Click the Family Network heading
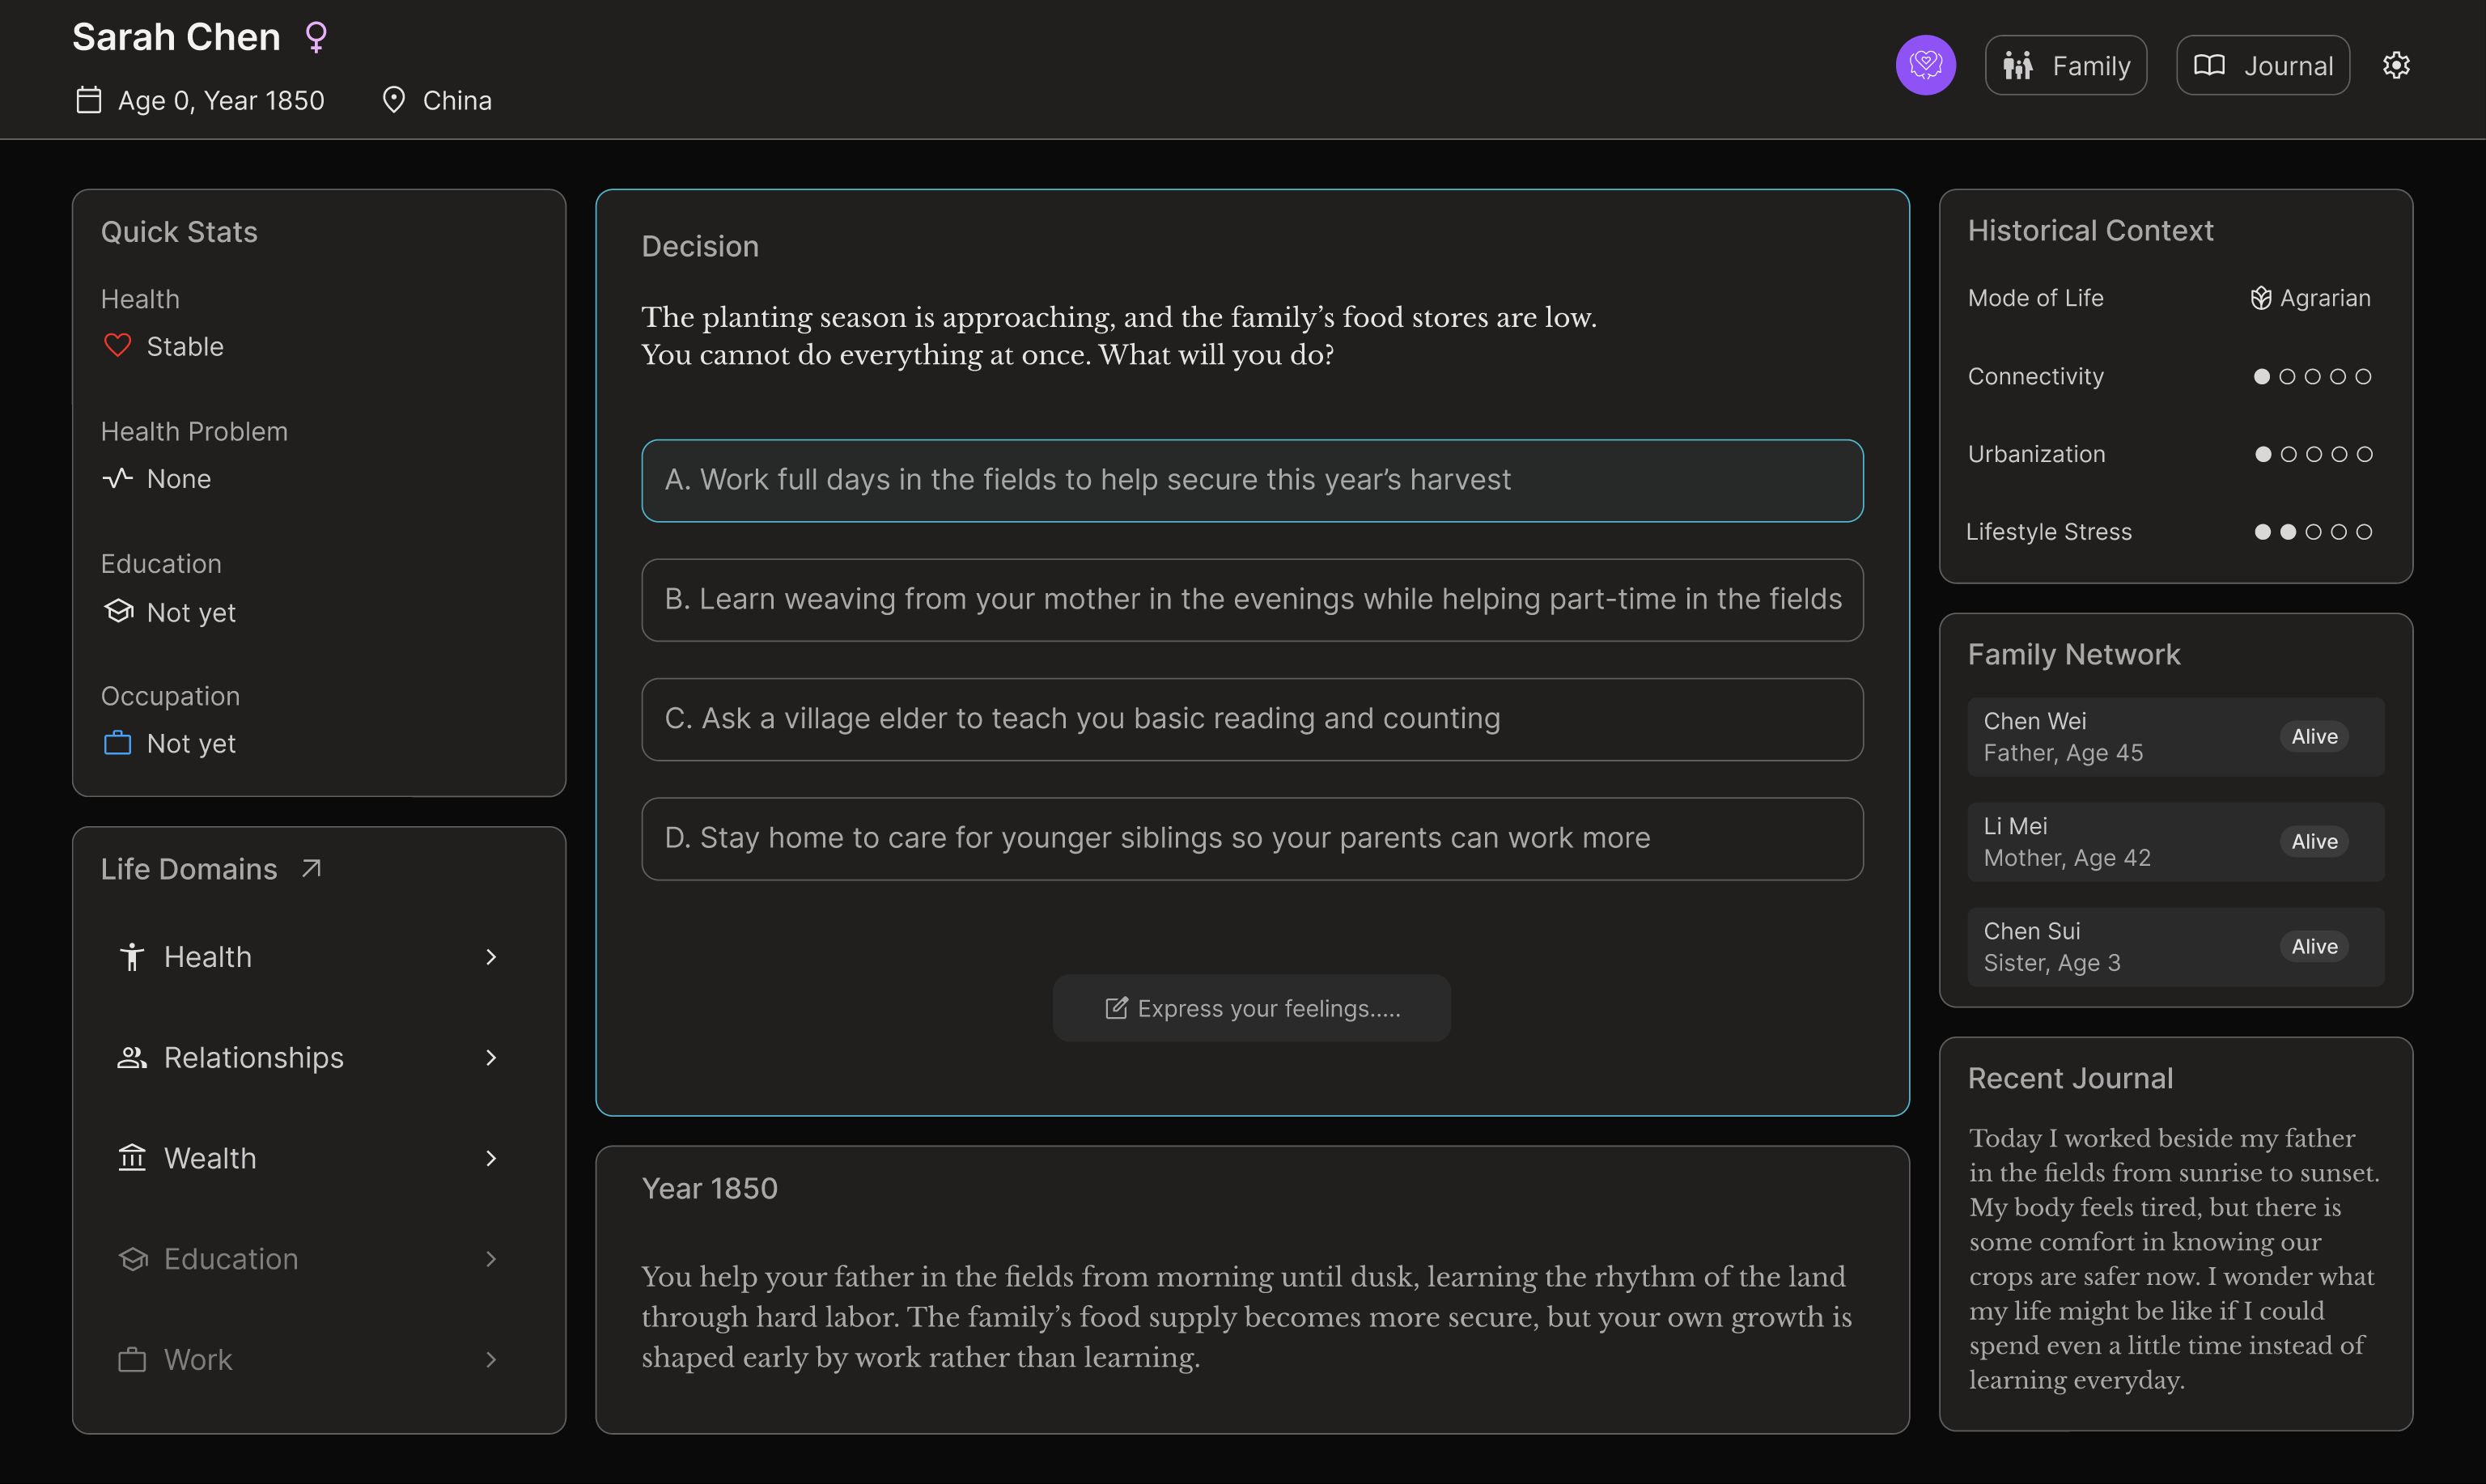This screenshot has width=2486, height=1484. [2073, 654]
